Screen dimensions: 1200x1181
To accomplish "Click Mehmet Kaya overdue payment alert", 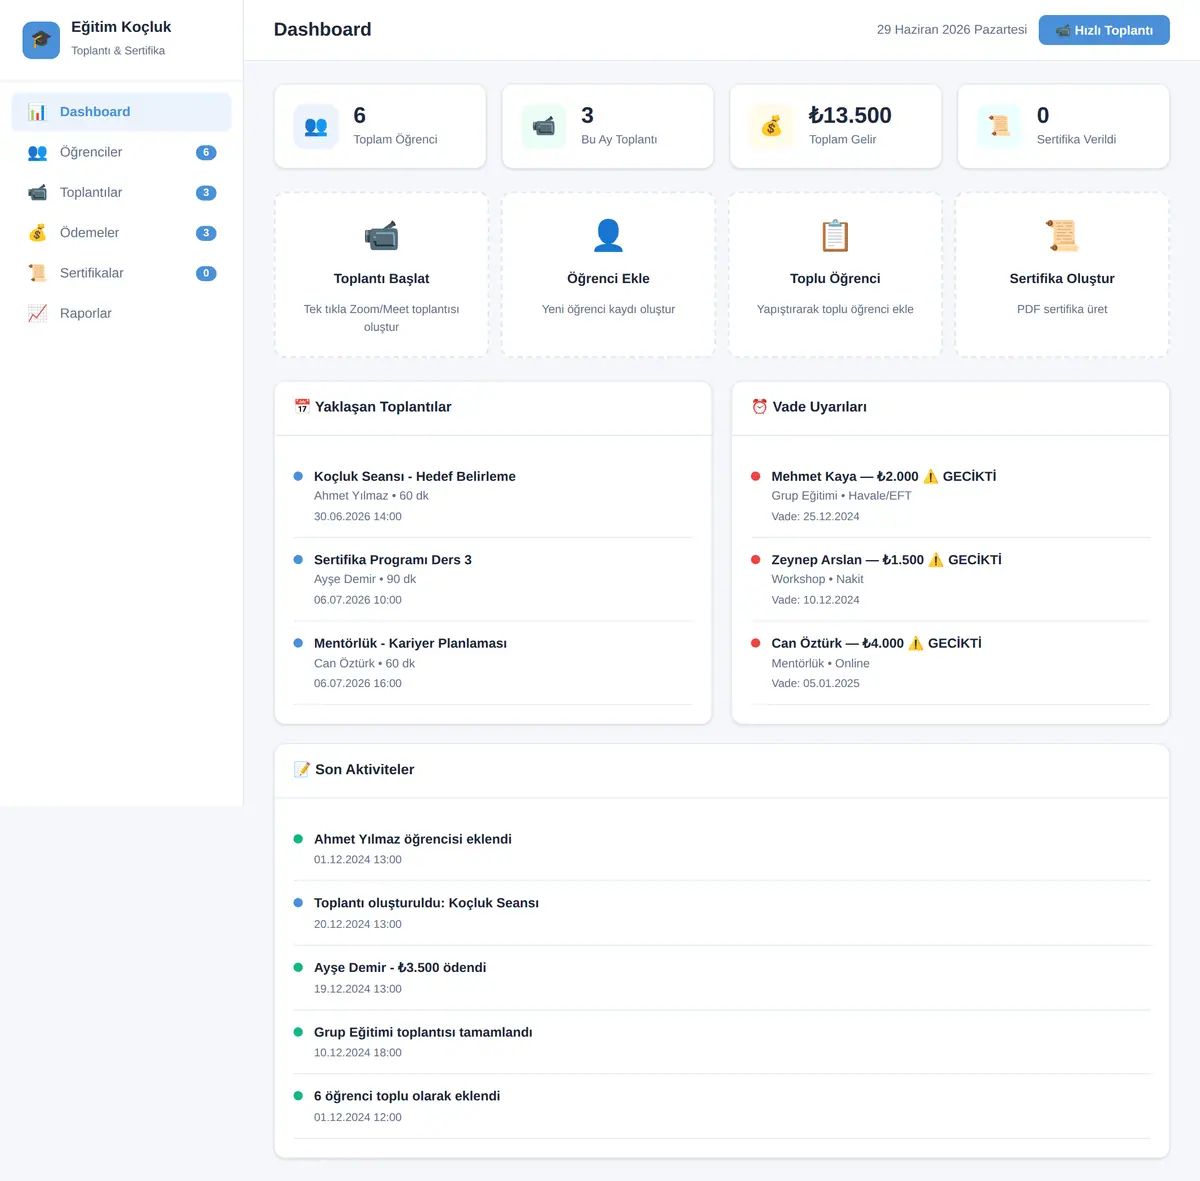I will tap(950, 496).
